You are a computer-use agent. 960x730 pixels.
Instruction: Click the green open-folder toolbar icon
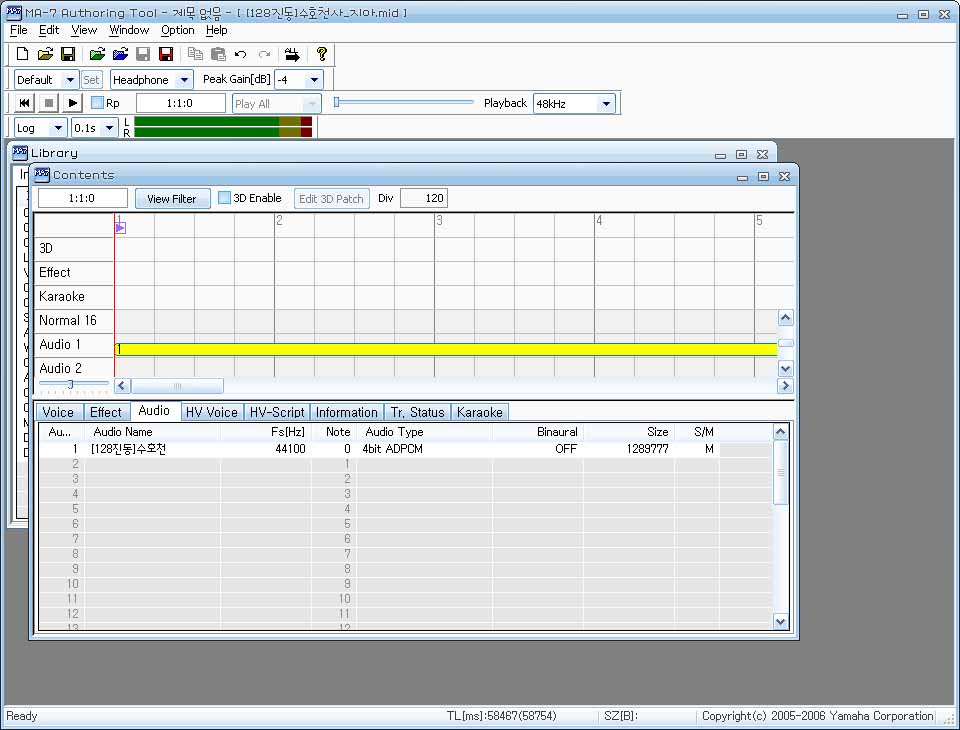[97, 54]
